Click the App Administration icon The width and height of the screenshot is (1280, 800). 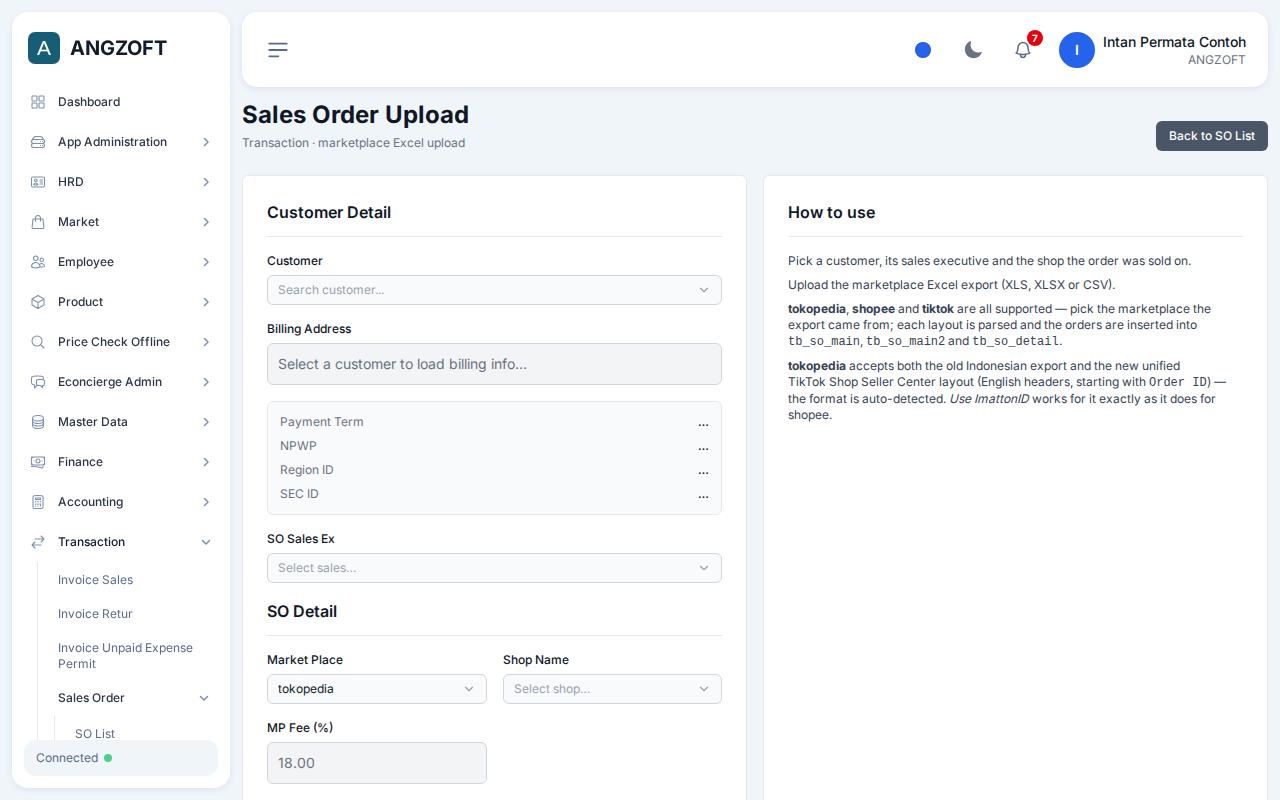click(38, 142)
